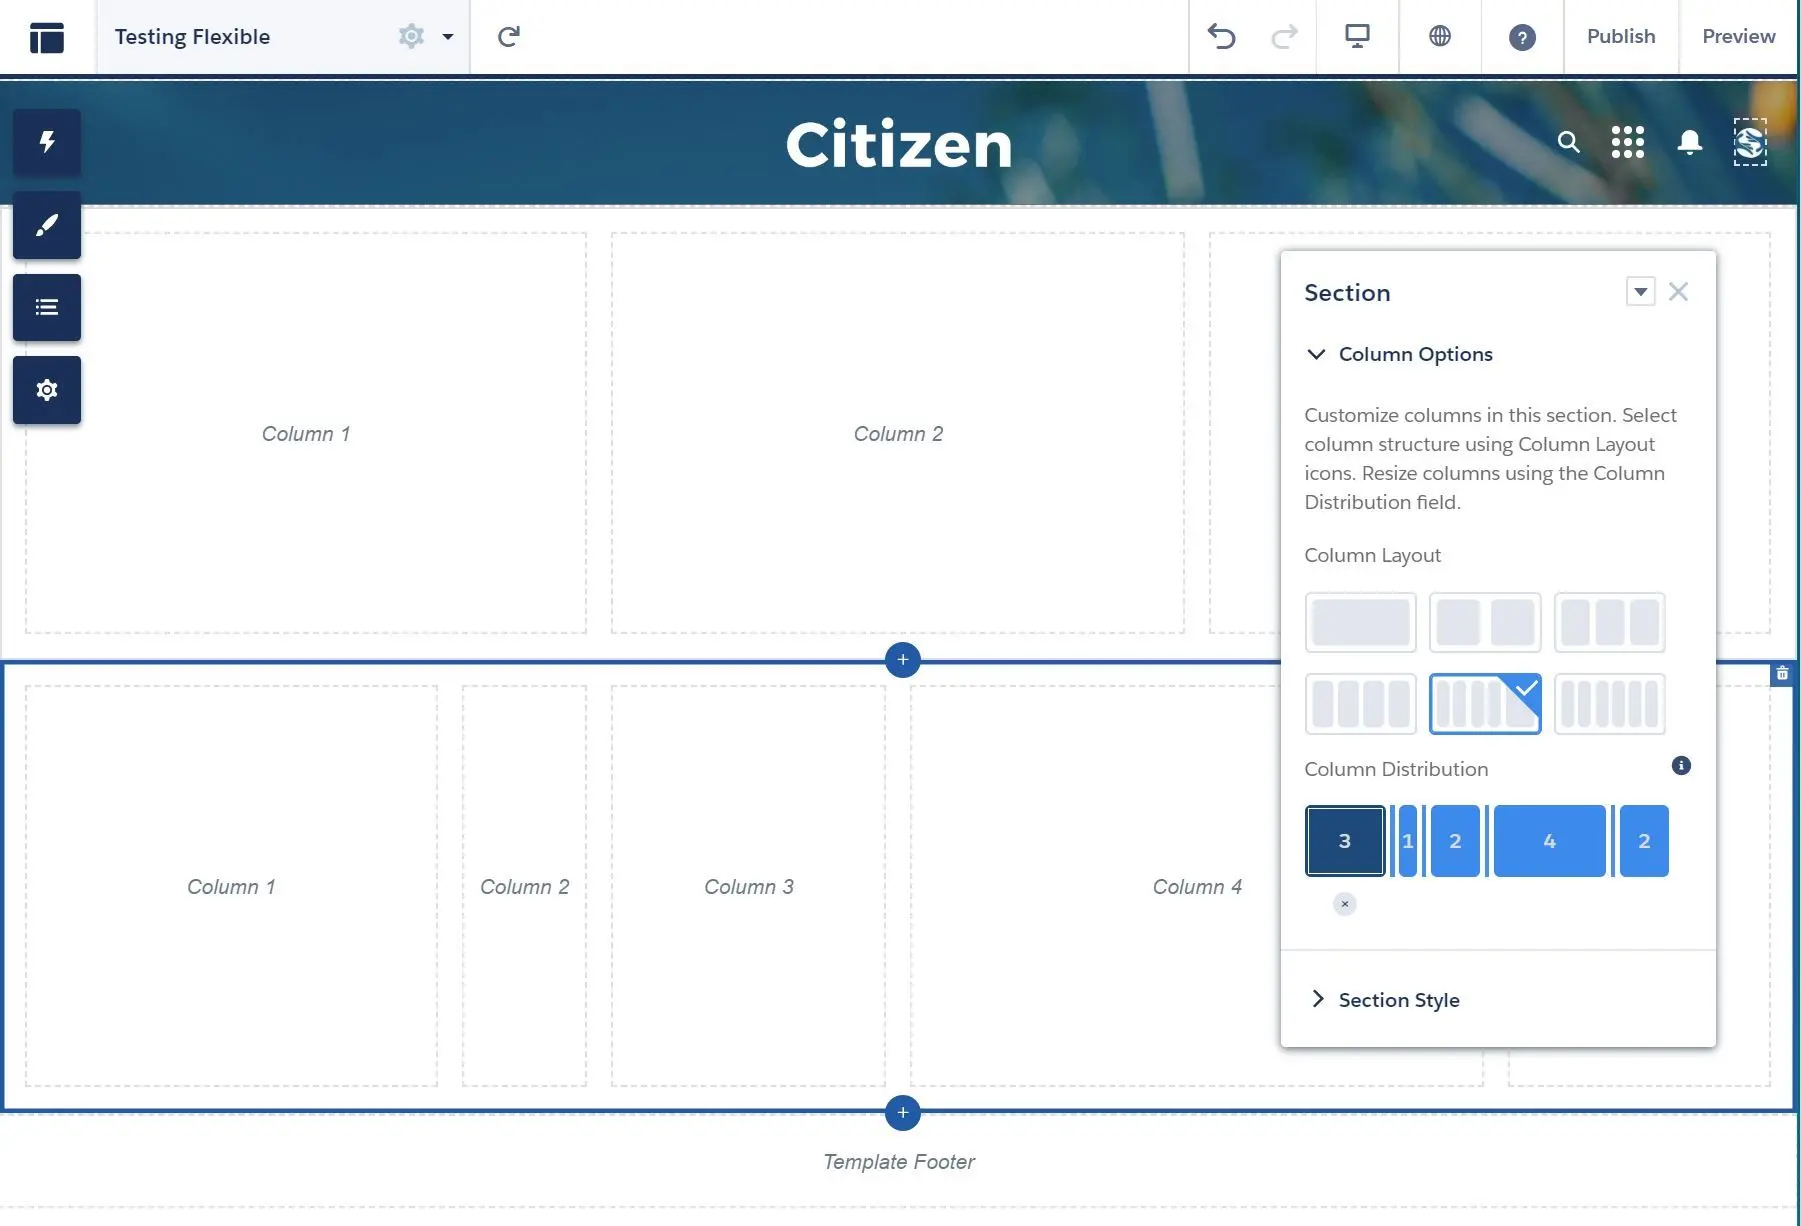Select narrow Column 2 in the bottom section
The width and height of the screenshot is (1801, 1226).
[x=524, y=886]
